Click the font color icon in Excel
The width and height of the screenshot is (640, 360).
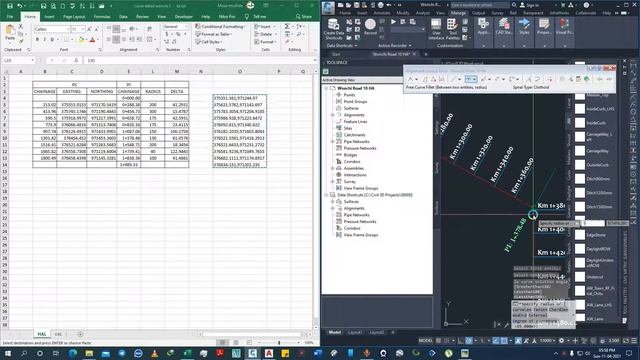(92, 40)
